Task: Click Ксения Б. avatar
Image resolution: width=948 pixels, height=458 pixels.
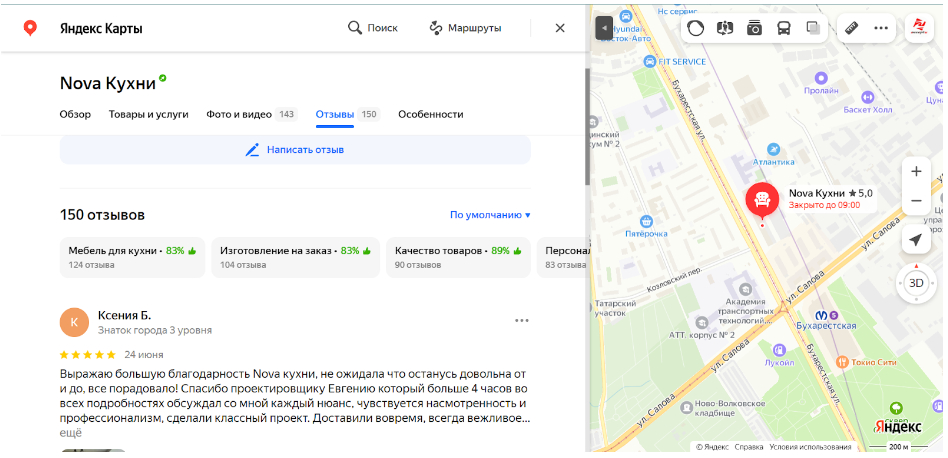Action: click(74, 322)
